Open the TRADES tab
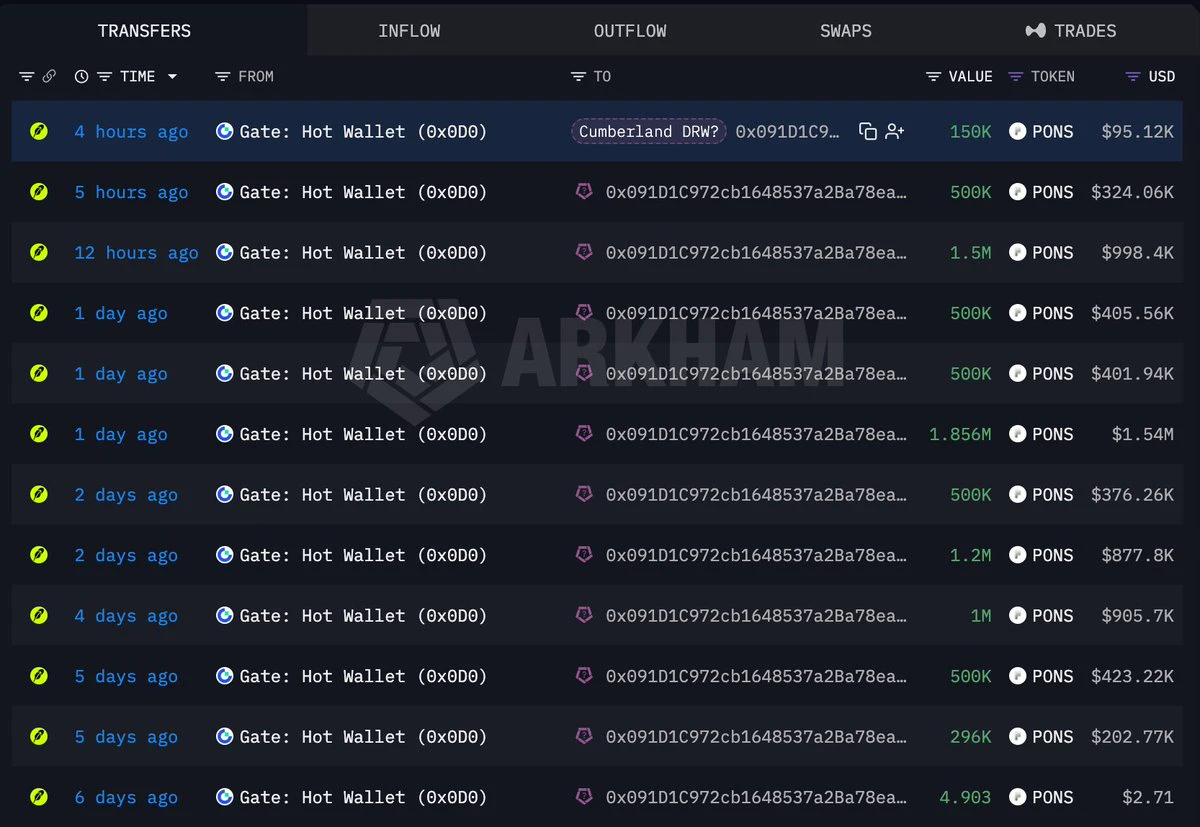The width and height of the screenshot is (1200, 827). (1071, 31)
